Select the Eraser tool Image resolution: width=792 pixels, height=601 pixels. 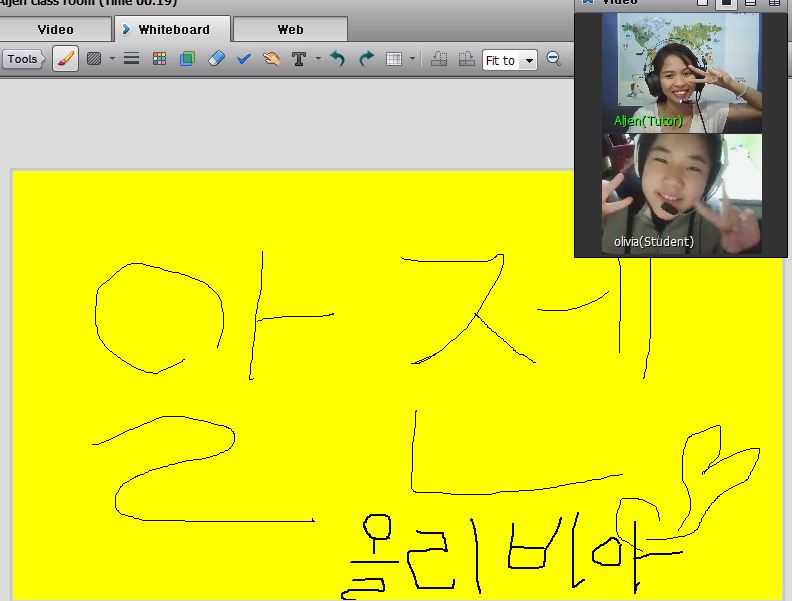[x=216, y=59]
